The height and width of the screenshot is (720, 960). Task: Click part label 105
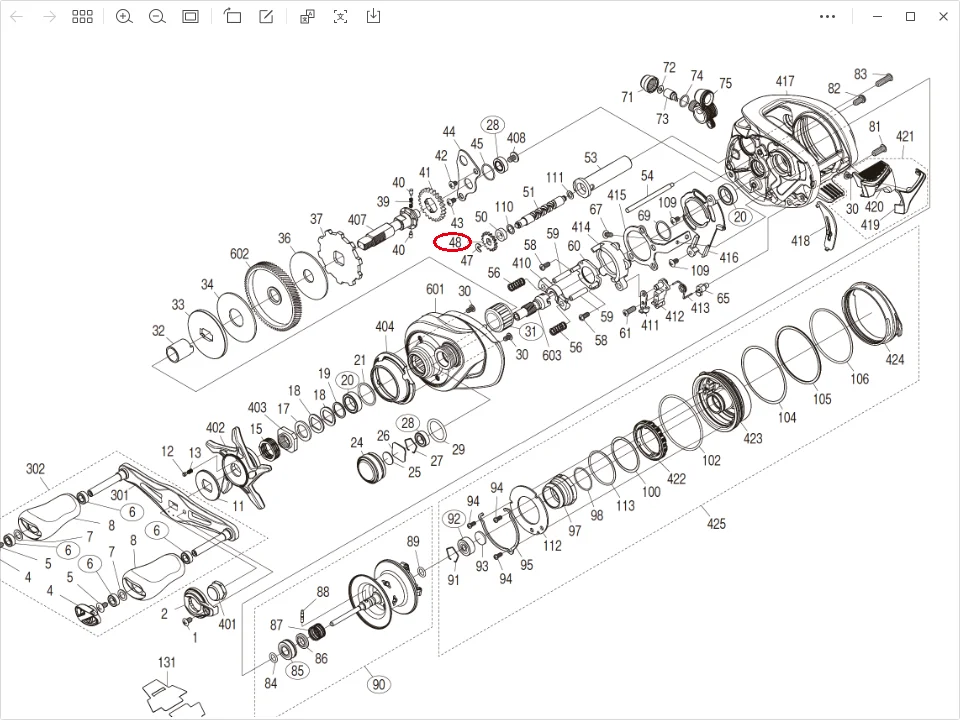pyautogui.click(x=822, y=399)
